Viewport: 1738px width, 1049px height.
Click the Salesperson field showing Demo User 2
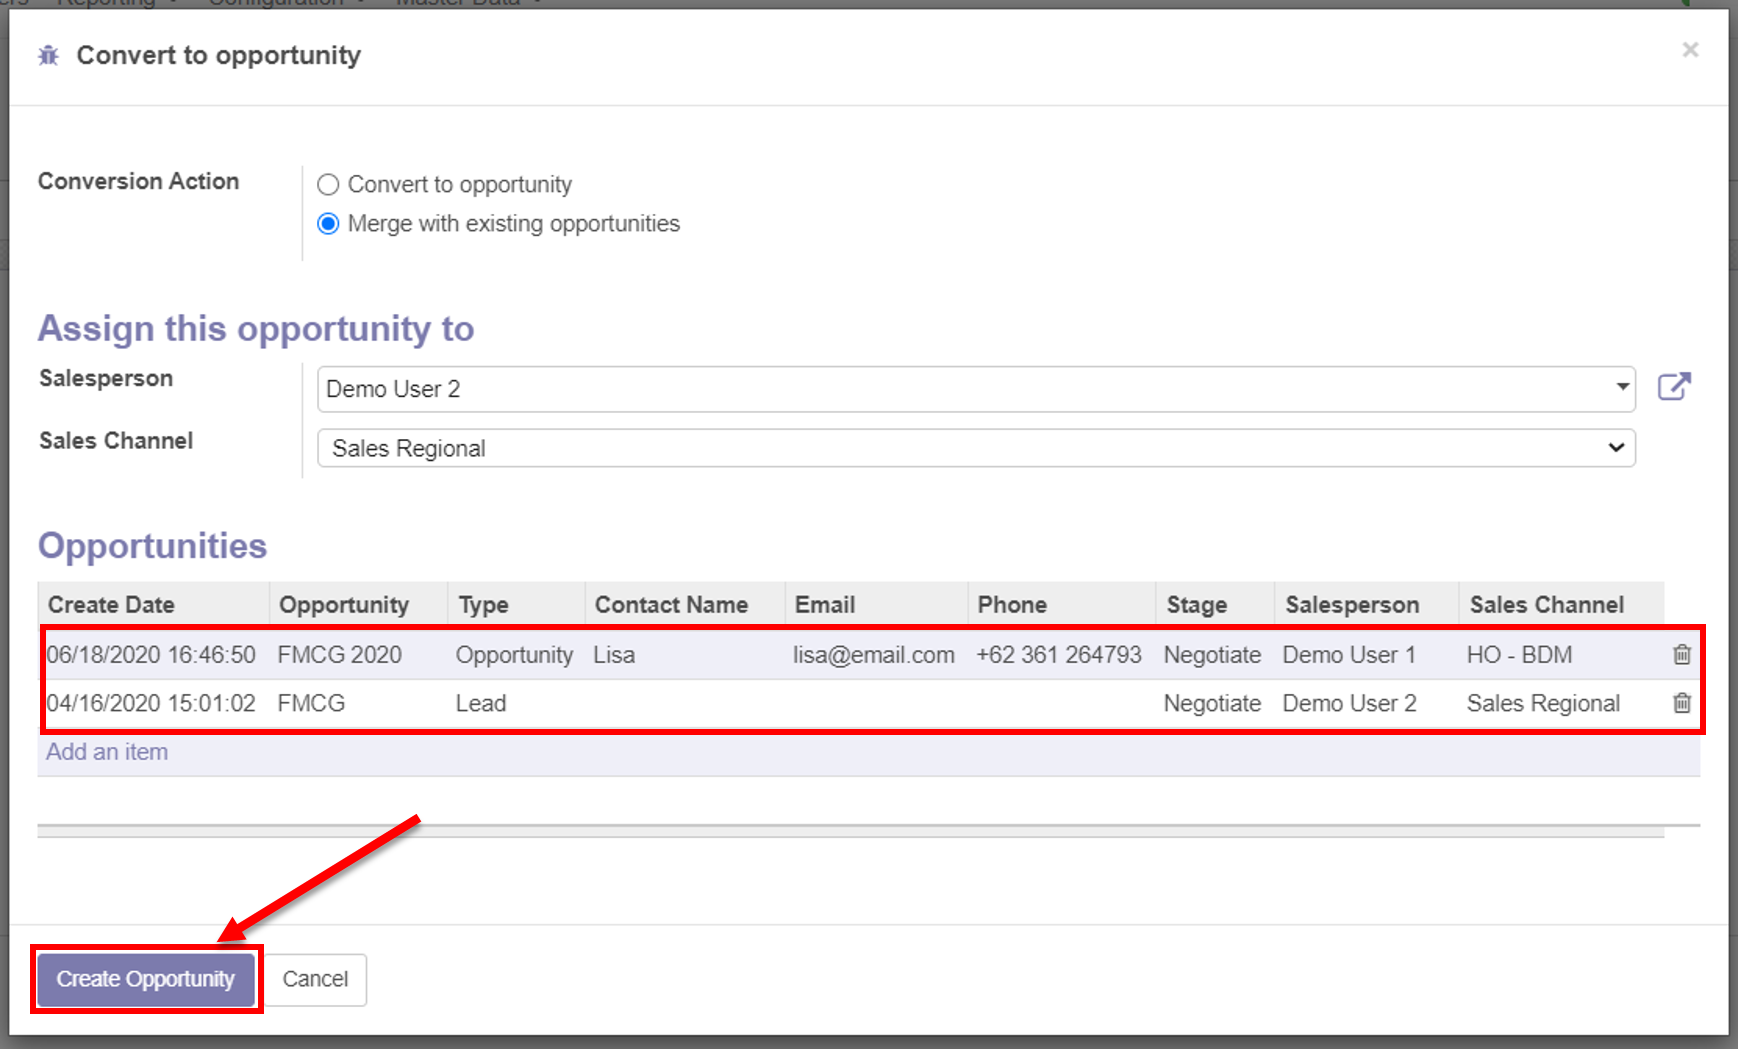(976, 389)
